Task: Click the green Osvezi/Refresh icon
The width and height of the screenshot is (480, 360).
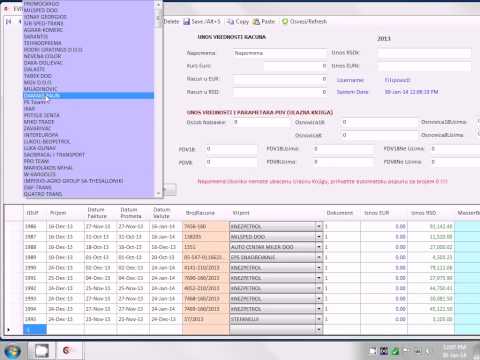Action: [x=285, y=22]
